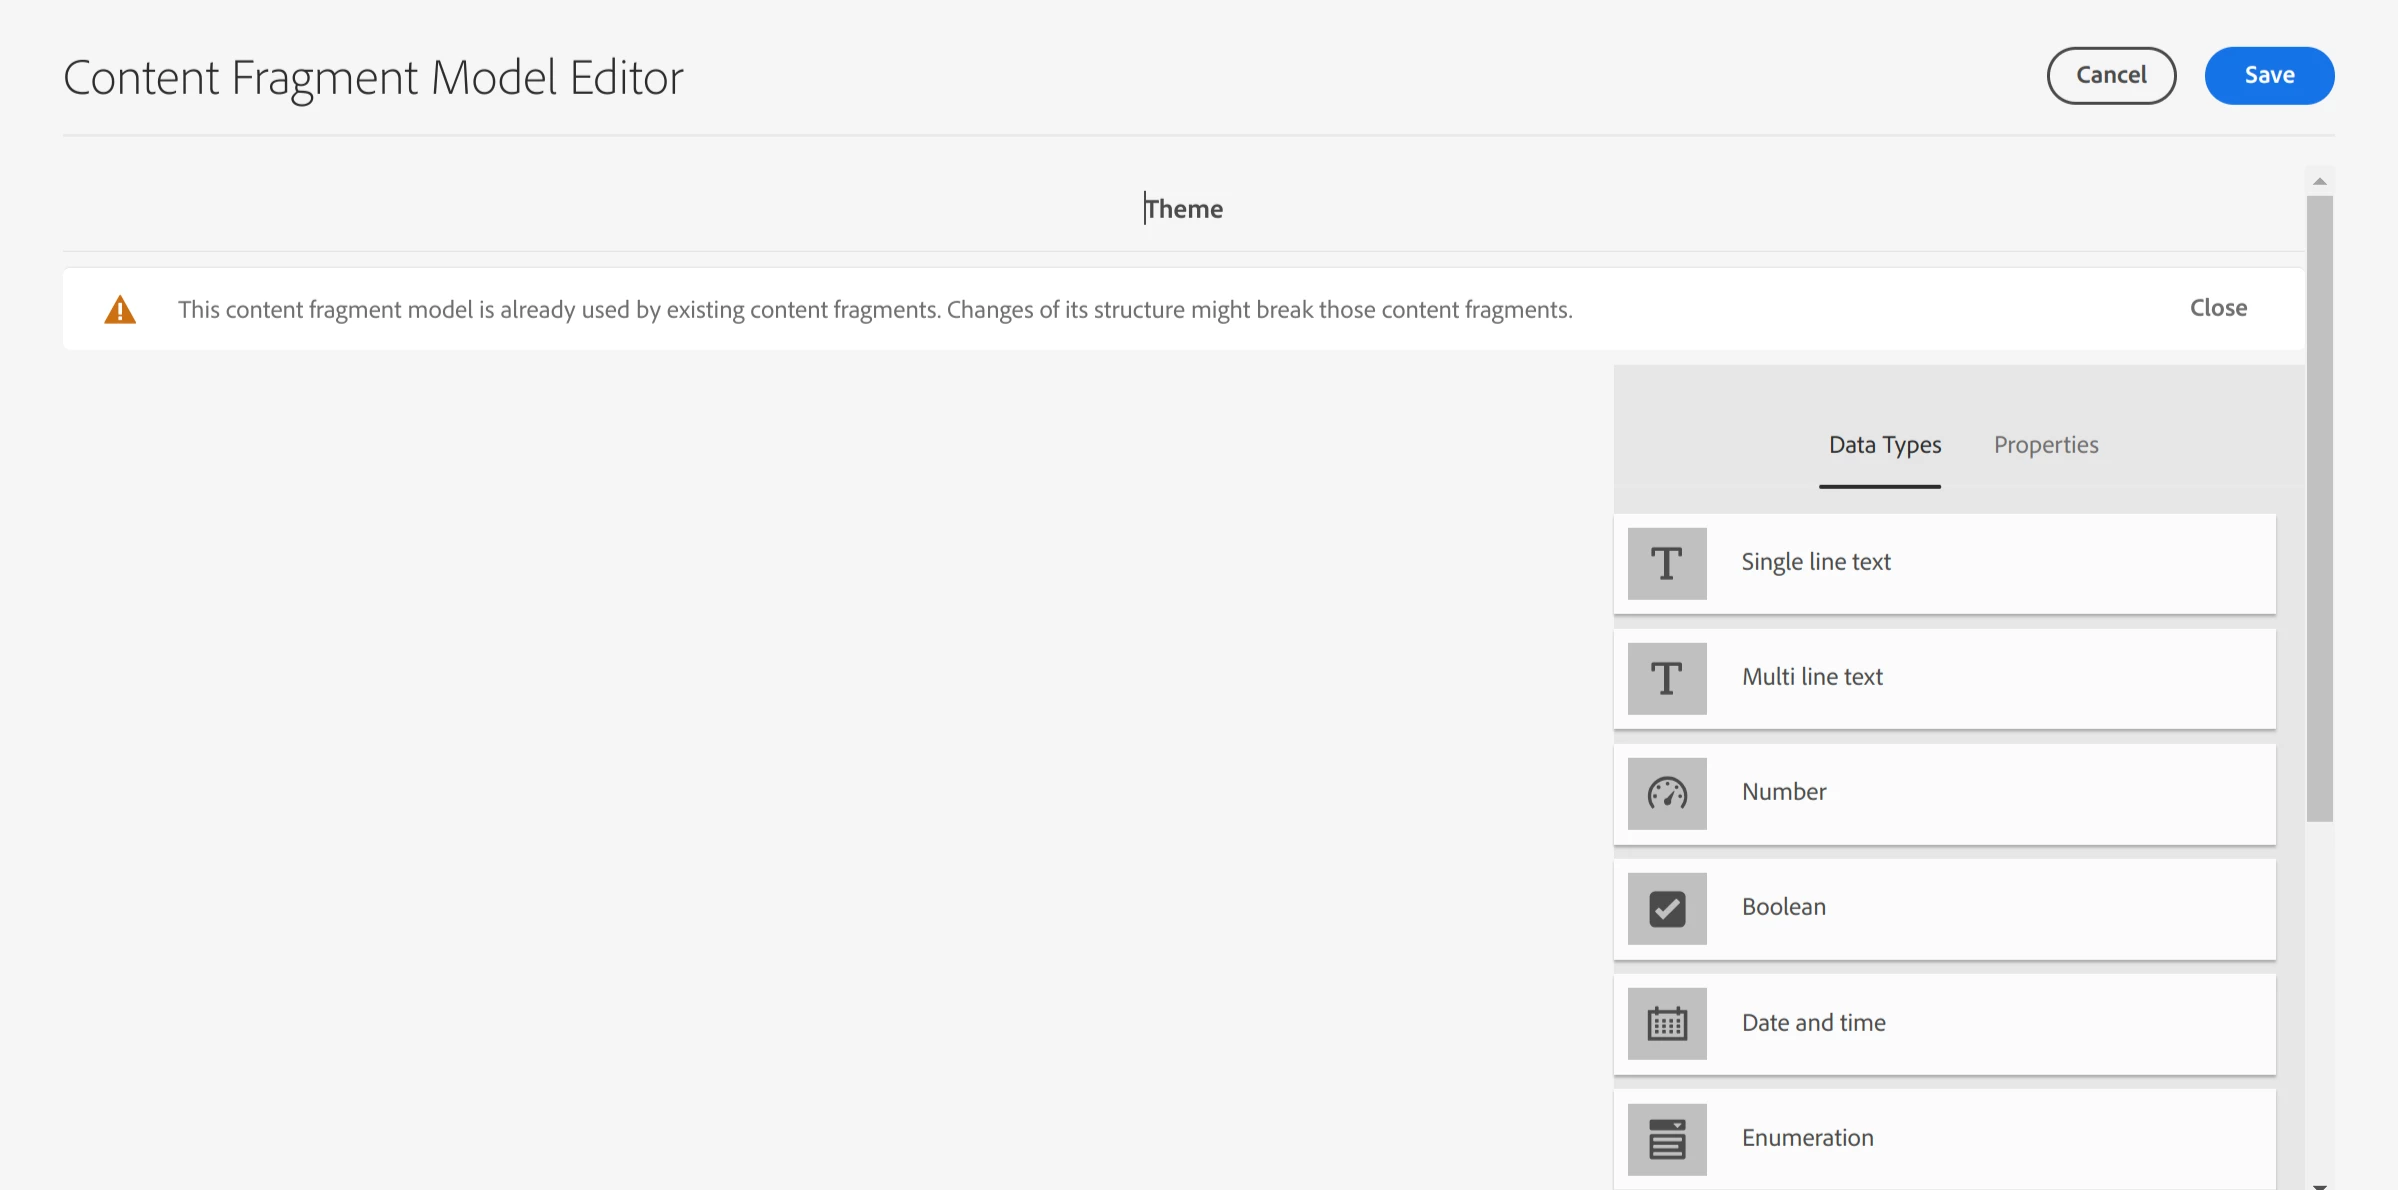Click the orange warning triangle icon
The height and width of the screenshot is (1190, 2398).
click(120, 310)
